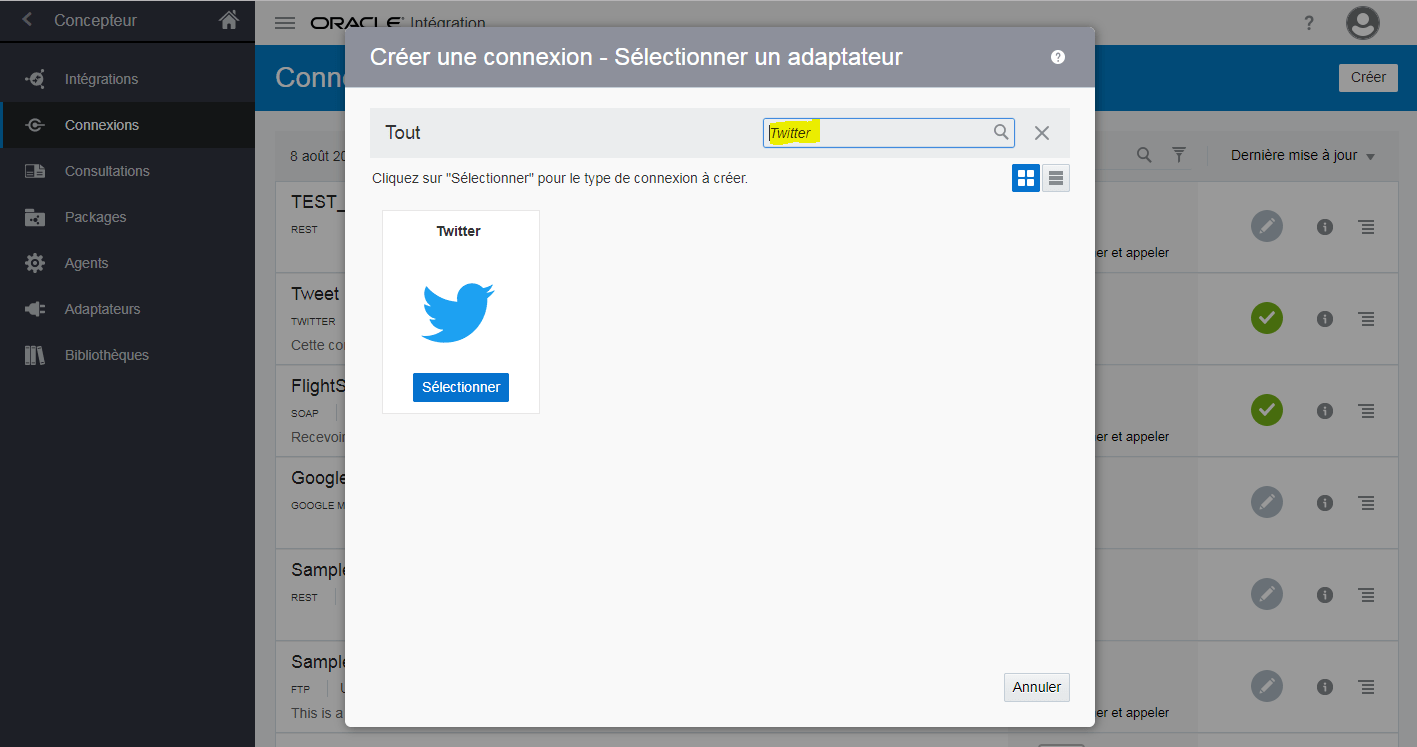Toggle the connections filter funnel
The image size is (1417, 747).
pos(1179,155)
